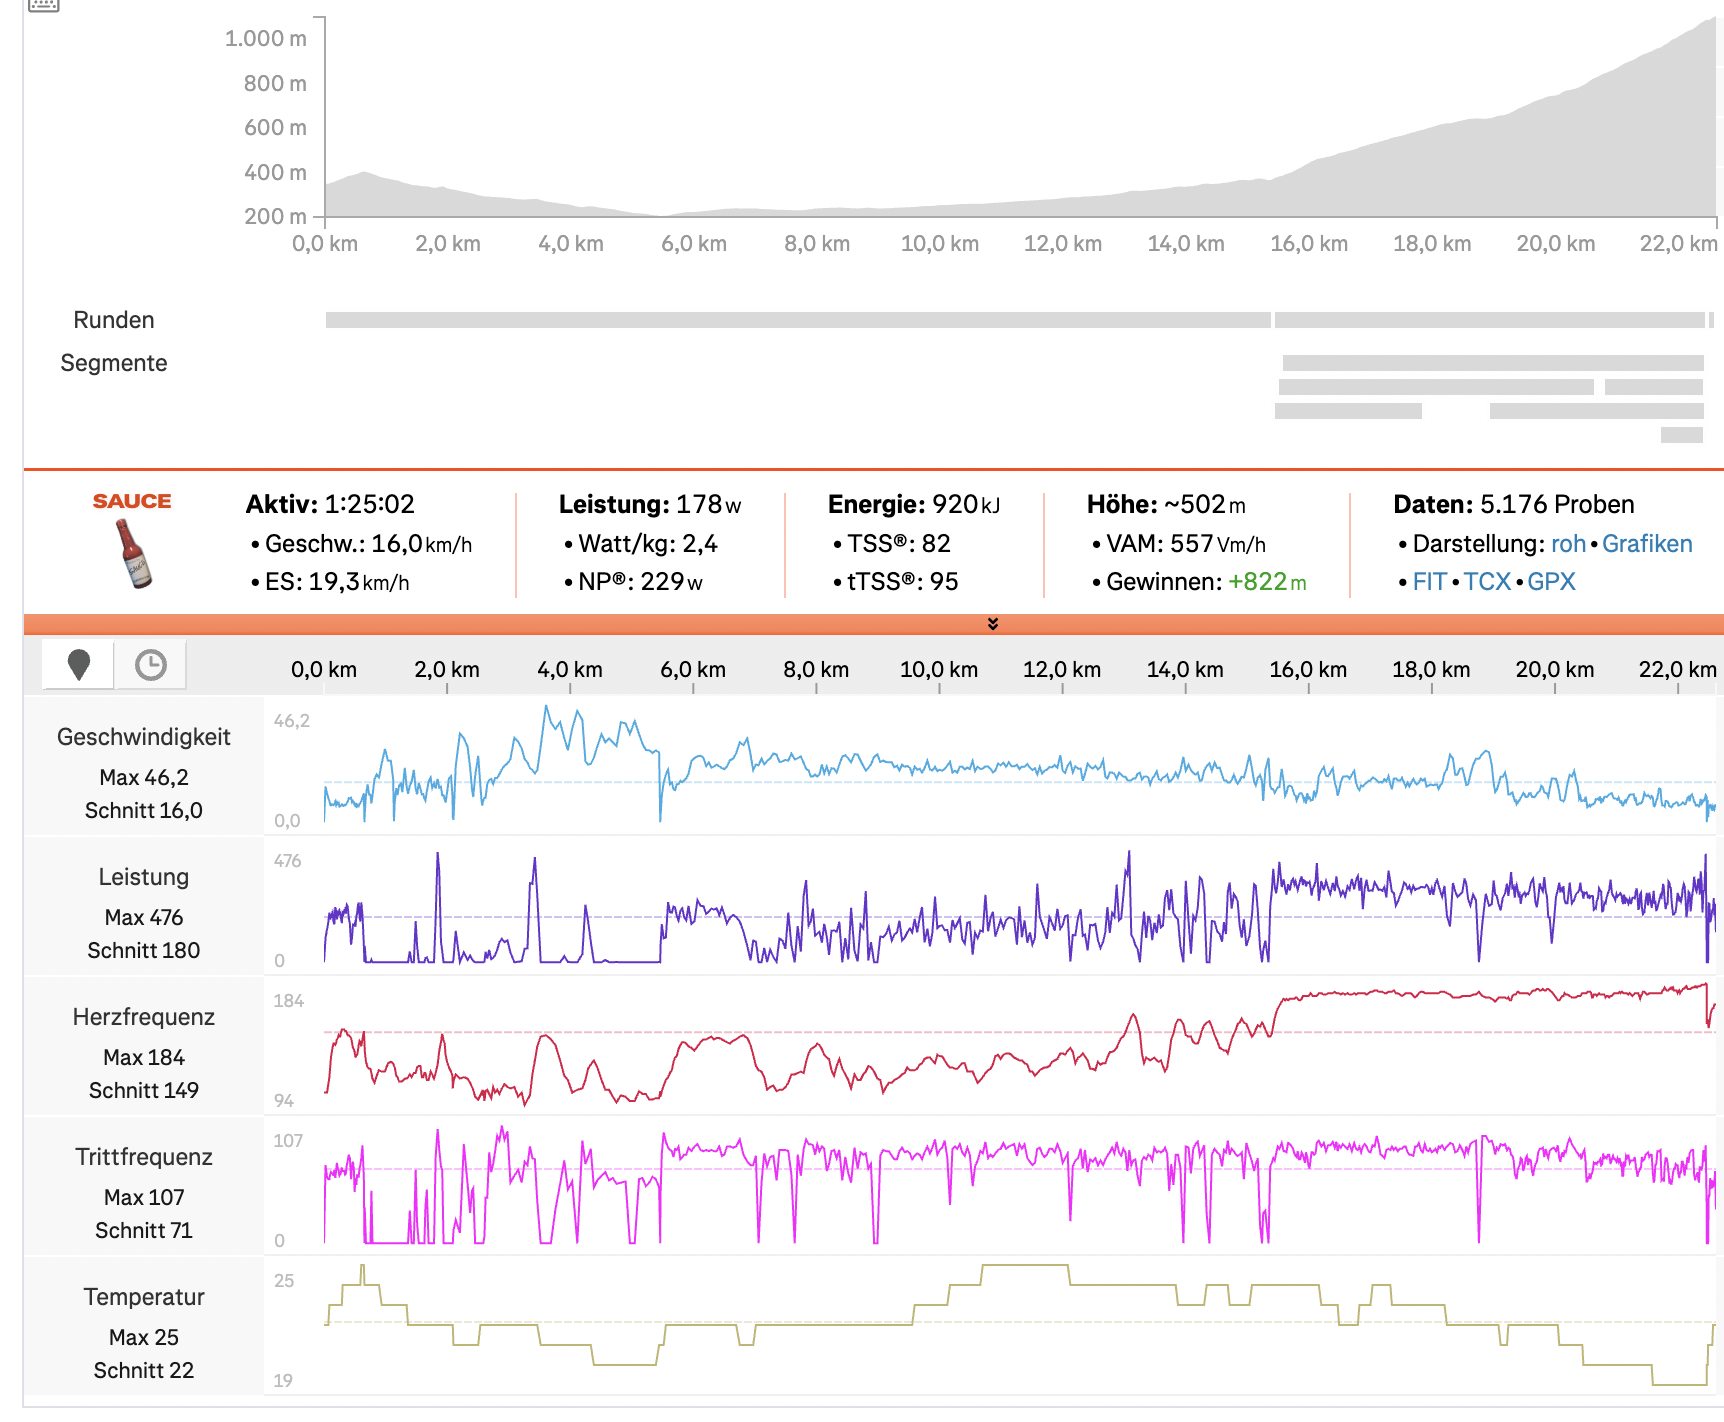Select the small bottom-row segment bar
This screenshot has height=1422, width=1724.
click(x=1682, y=435)
